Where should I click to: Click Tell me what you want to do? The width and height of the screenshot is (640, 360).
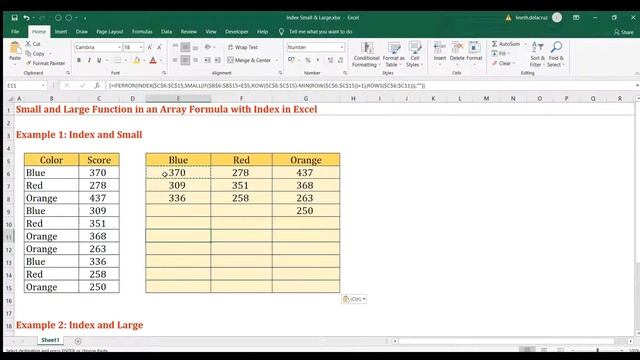click(320, 31)
